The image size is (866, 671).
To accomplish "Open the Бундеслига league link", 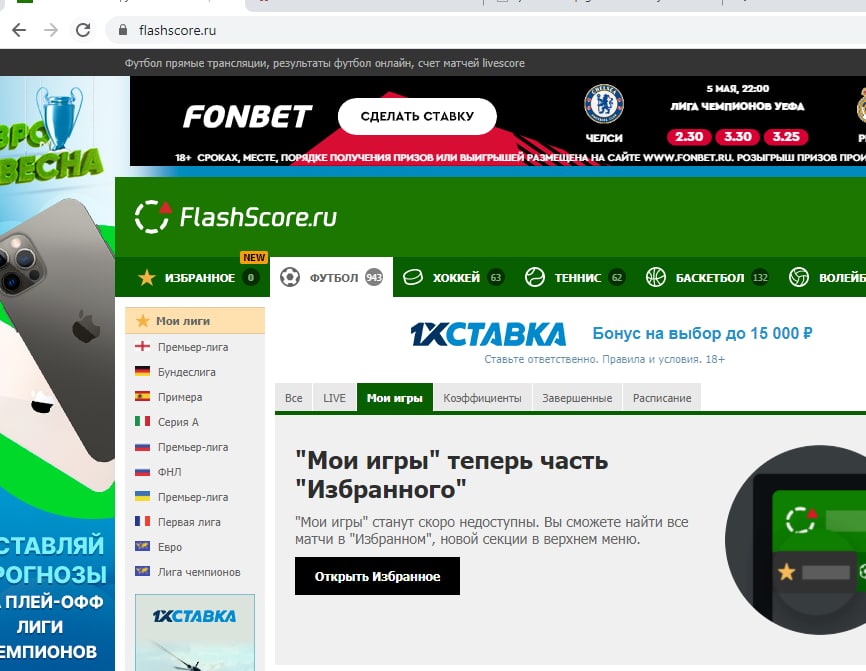I will click(187, 372).
